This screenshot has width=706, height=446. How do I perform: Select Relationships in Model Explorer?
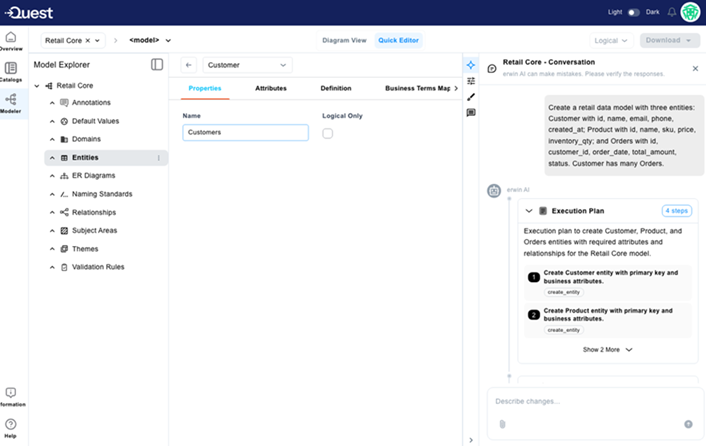point(94,212)
